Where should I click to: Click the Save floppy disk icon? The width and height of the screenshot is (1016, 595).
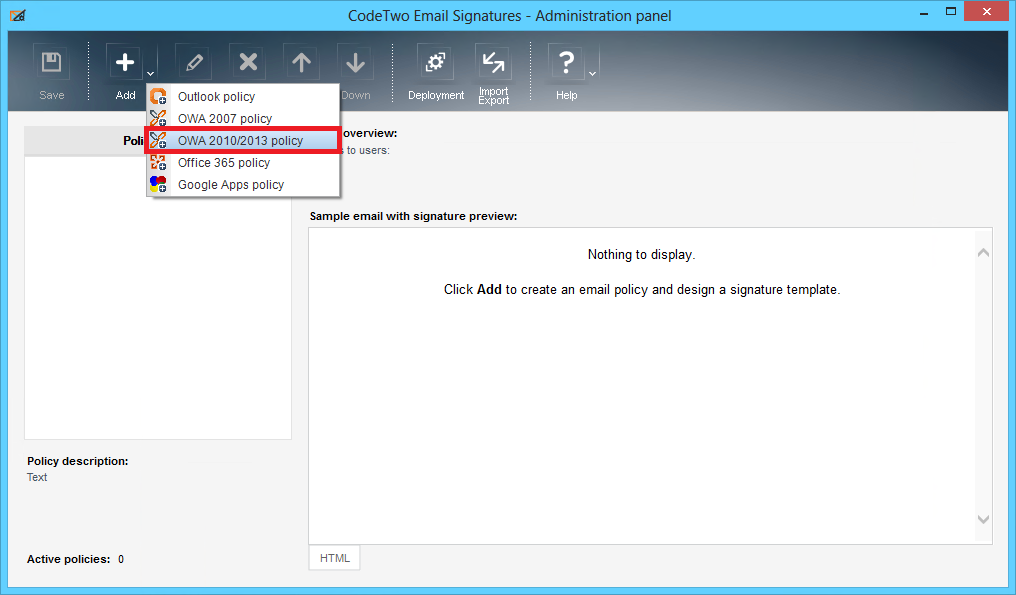pyautogui.click(x=51, y=62)
